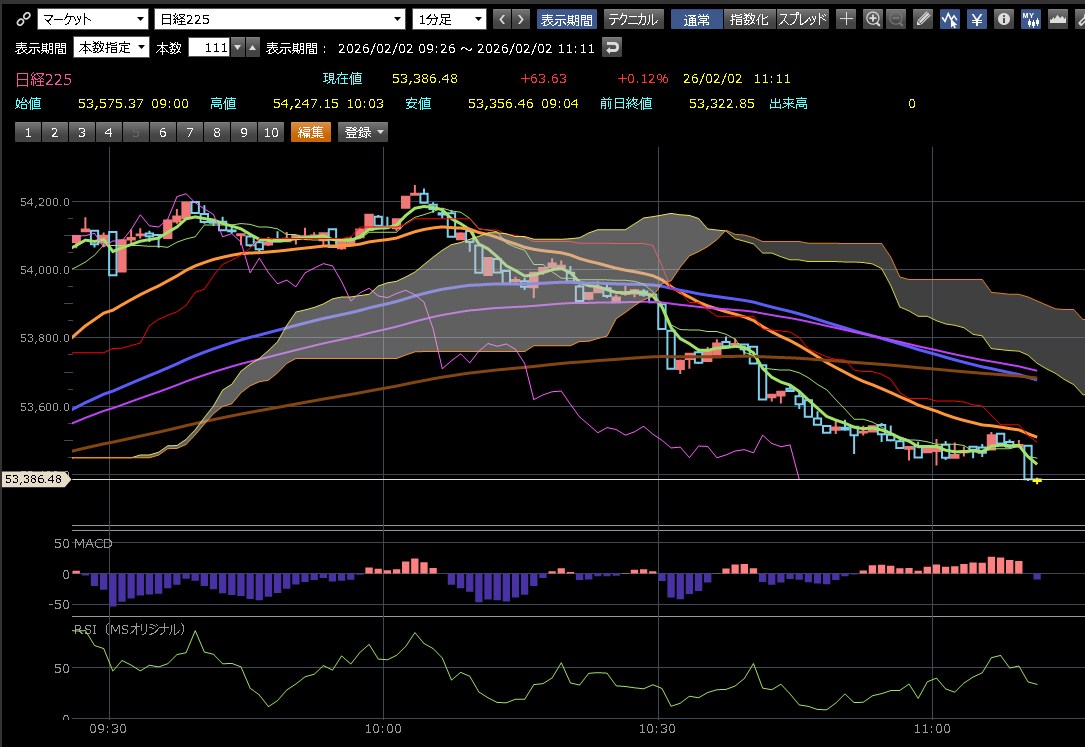Toggle the 通常 normal display mode
Screen dimensions: 1085x747
(x=696, y=19)
